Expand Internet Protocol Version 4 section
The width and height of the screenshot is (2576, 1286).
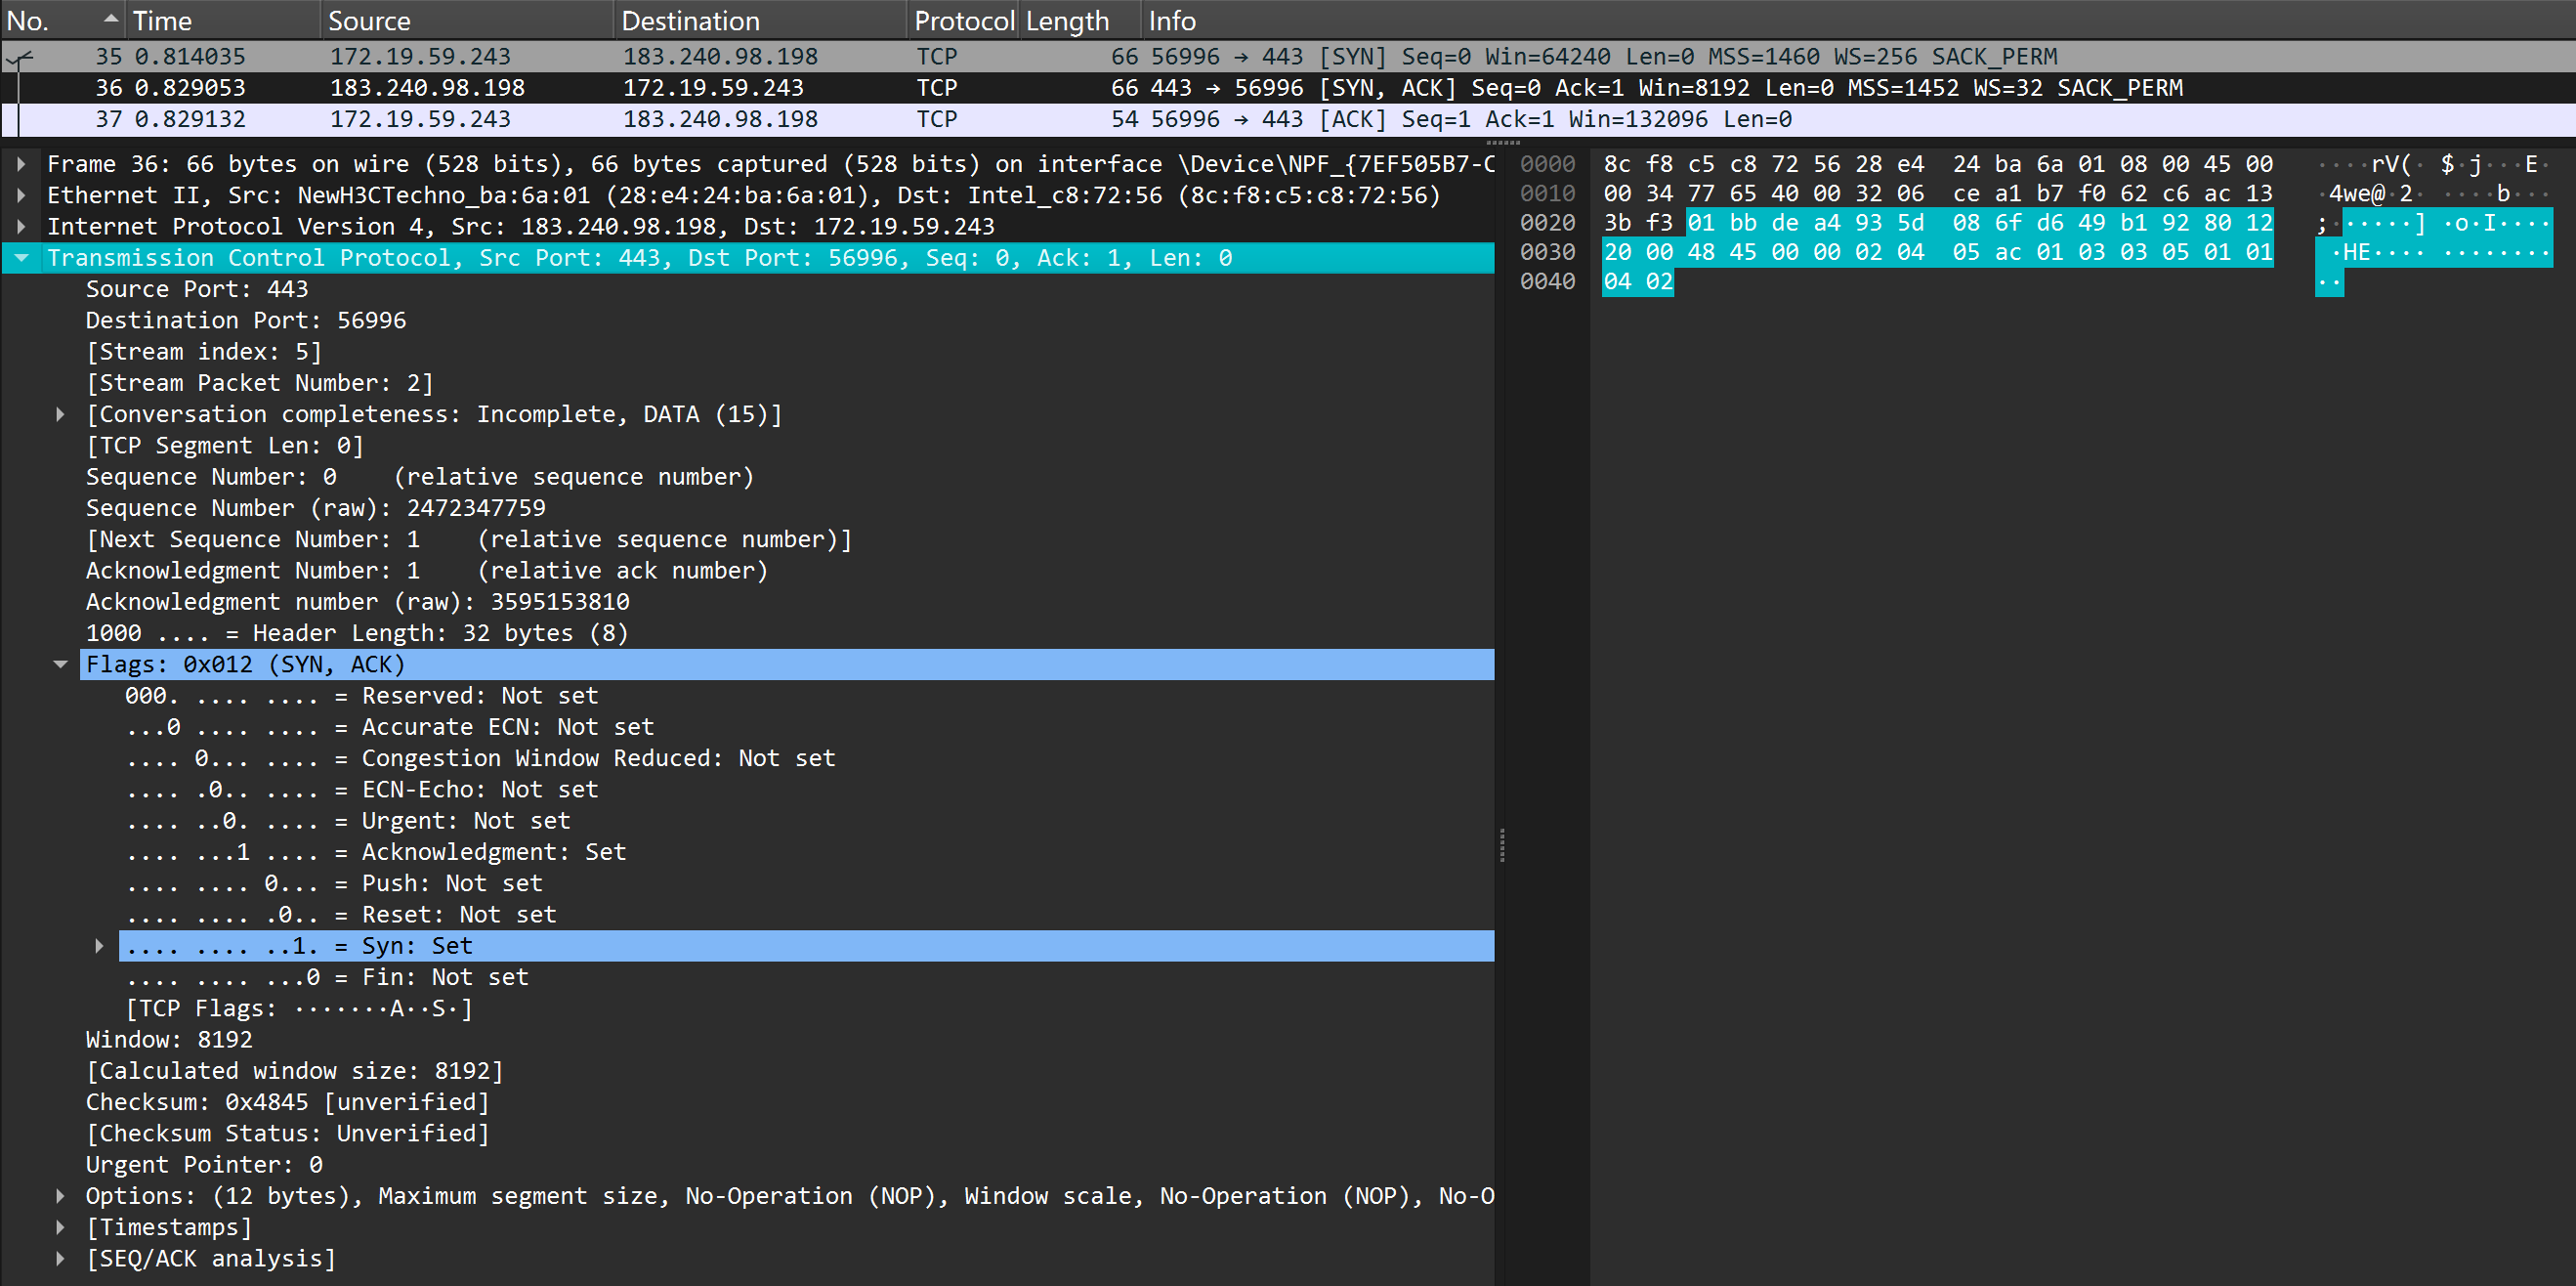[x=21, y=226]
